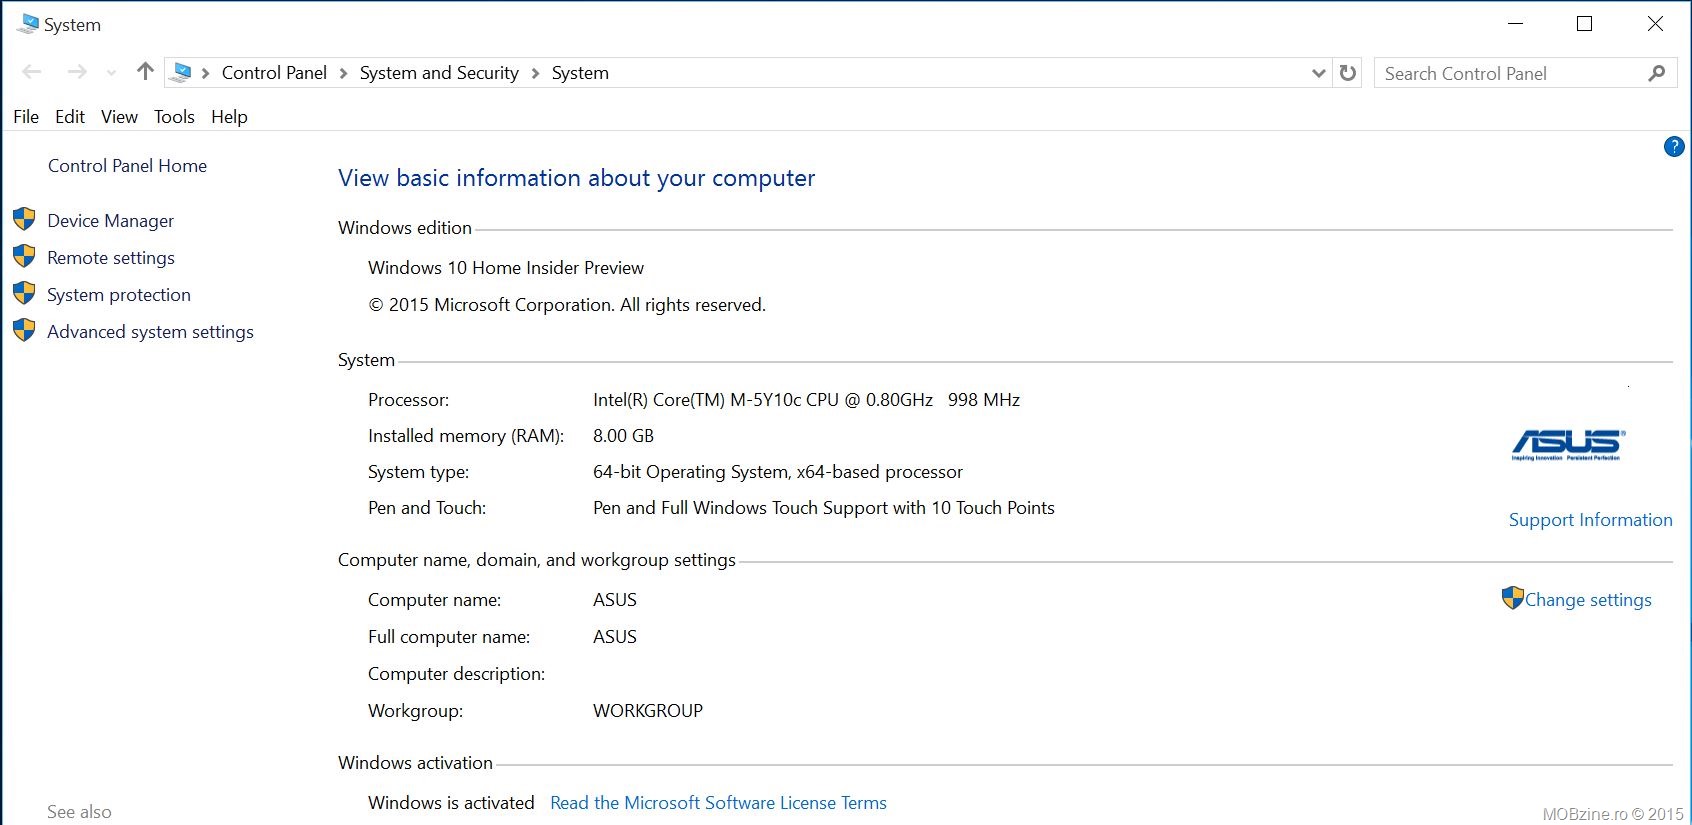Click the Forward navigation arrow
Image resolution: width=1692 pixels, height=825 pixels.
click(x=77, y=72)
